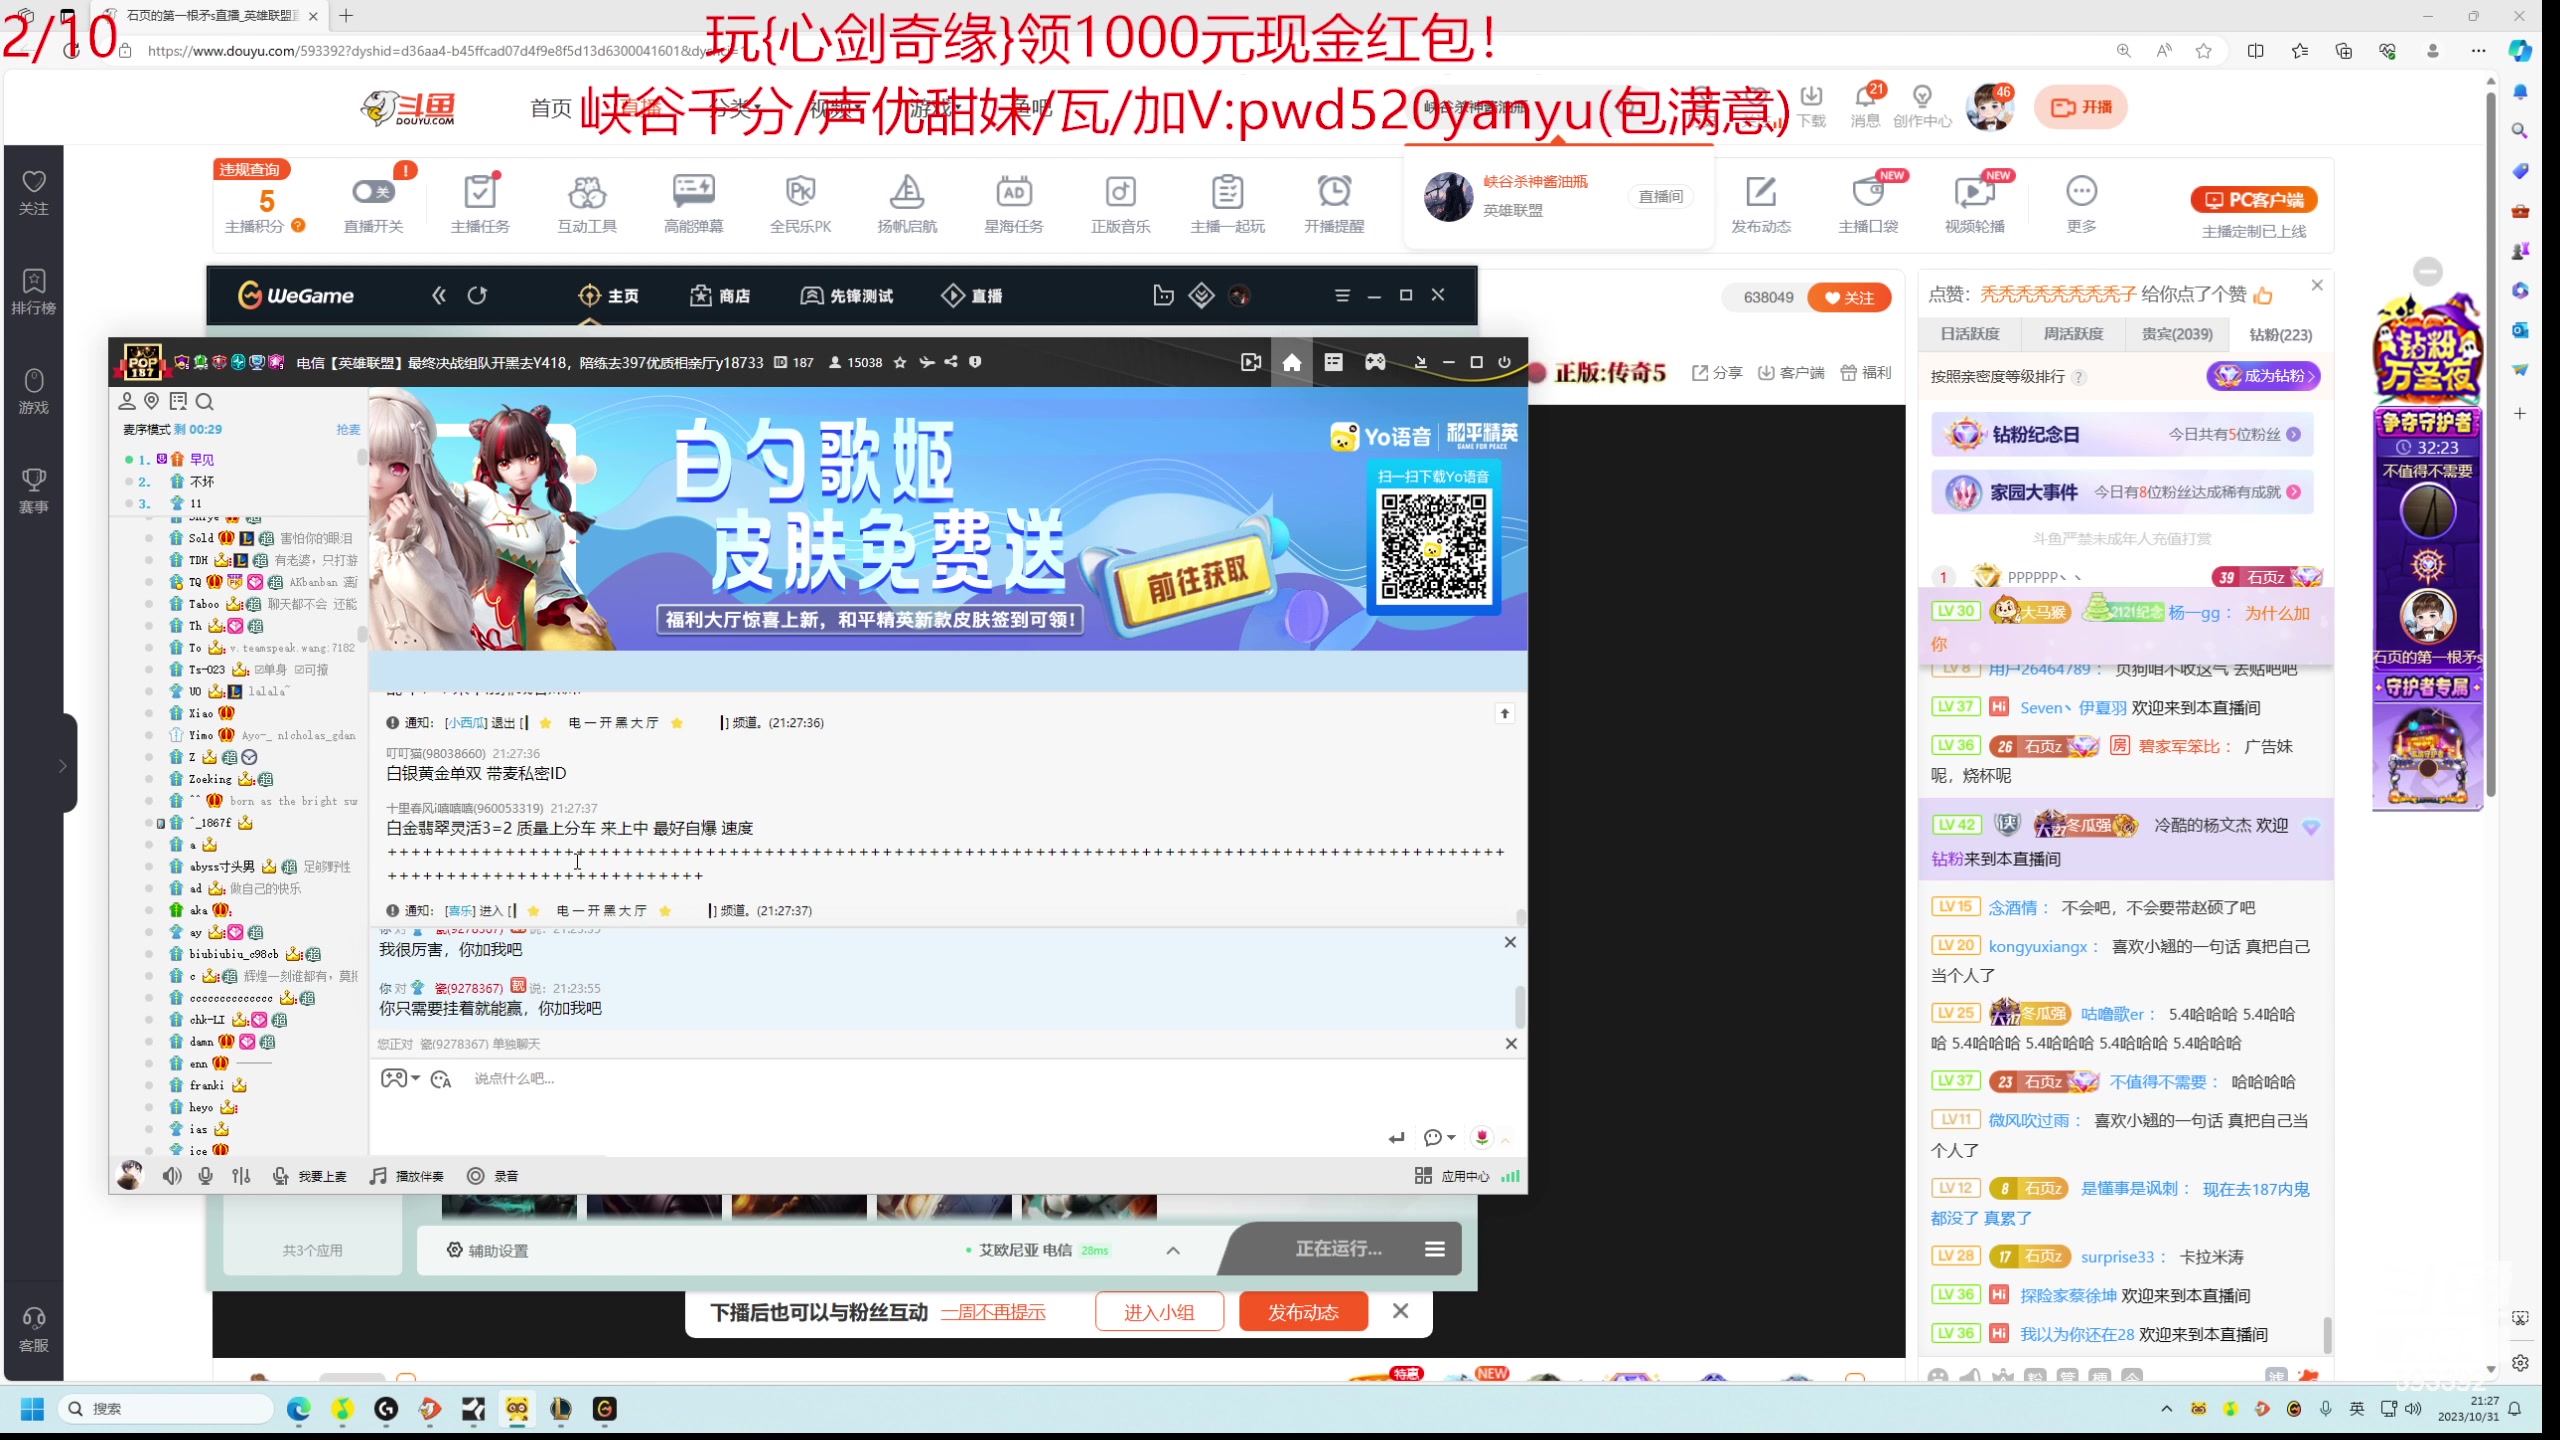Open audio mixer settings icon
2560x1440 pixels.
pyautogui.click(x=241, y=1176)
